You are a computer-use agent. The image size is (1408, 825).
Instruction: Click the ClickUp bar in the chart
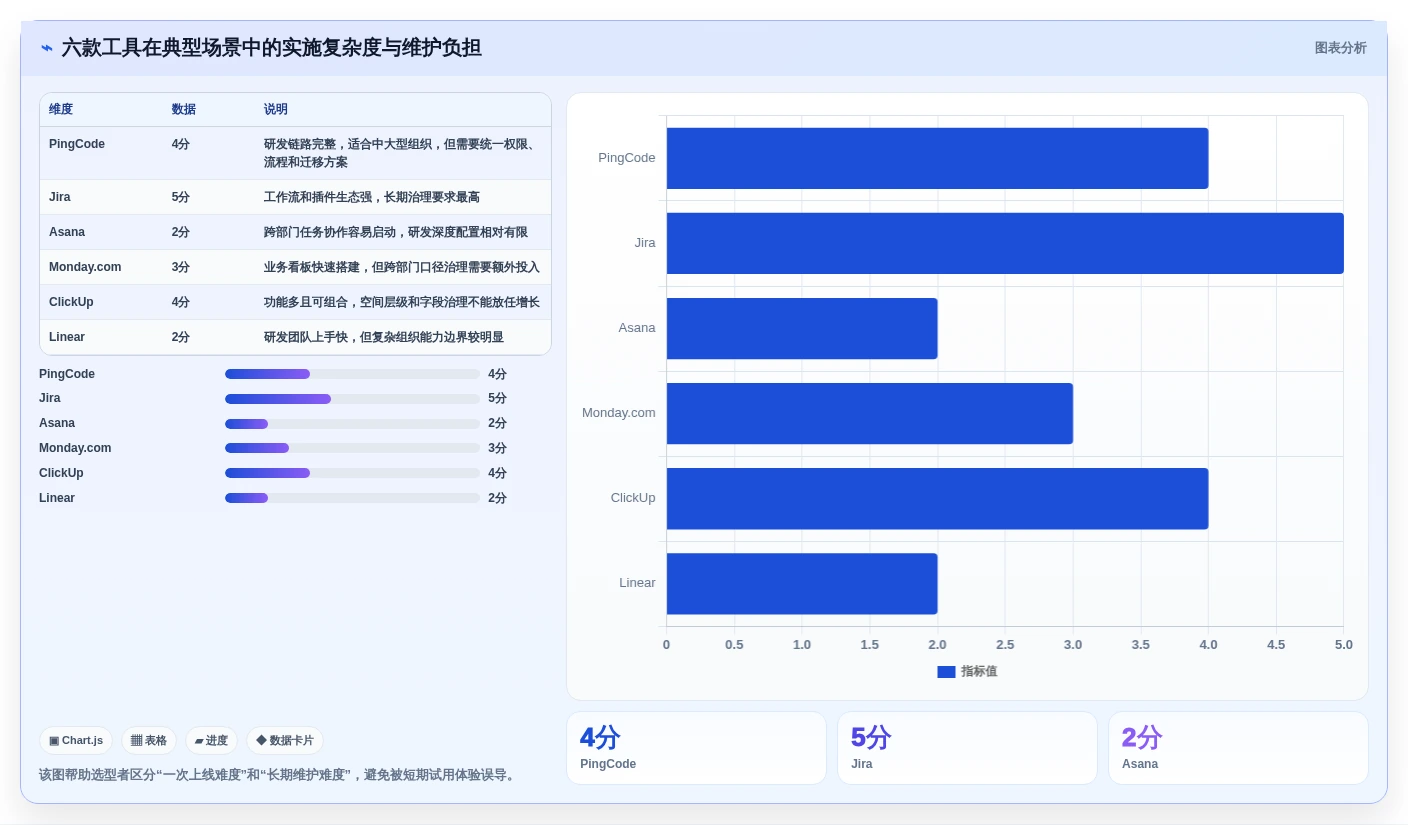pyautogui.click(x=937, y=498)
